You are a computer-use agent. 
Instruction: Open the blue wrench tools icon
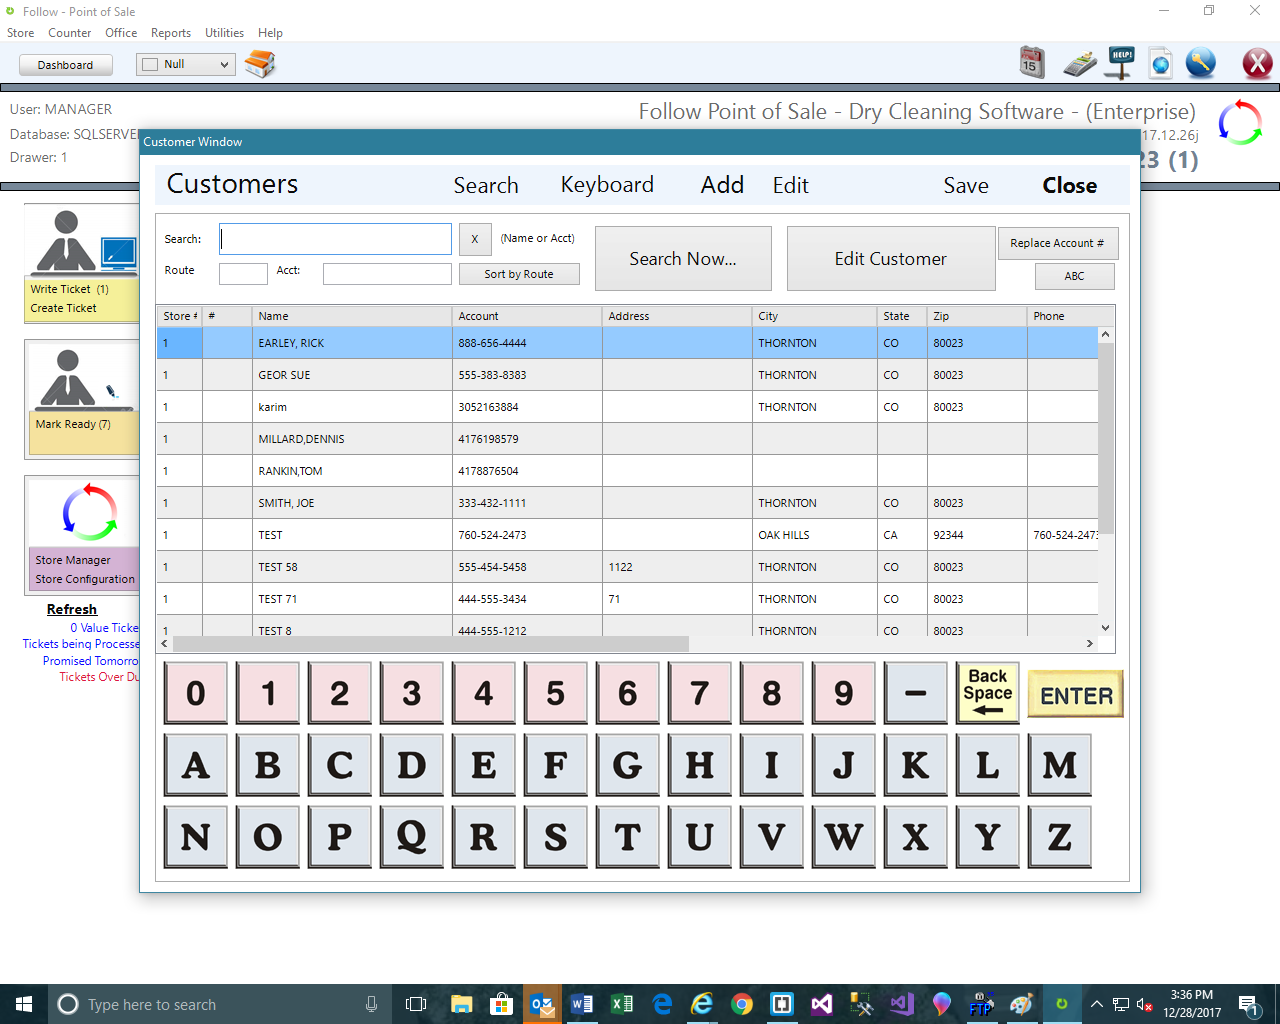[1200, 63]
